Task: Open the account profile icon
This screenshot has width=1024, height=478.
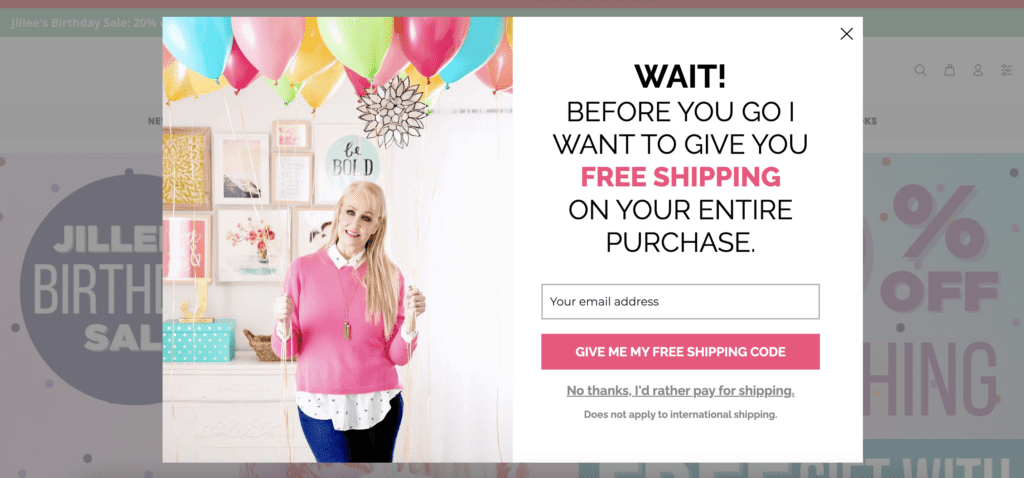Action: (978, 70)
